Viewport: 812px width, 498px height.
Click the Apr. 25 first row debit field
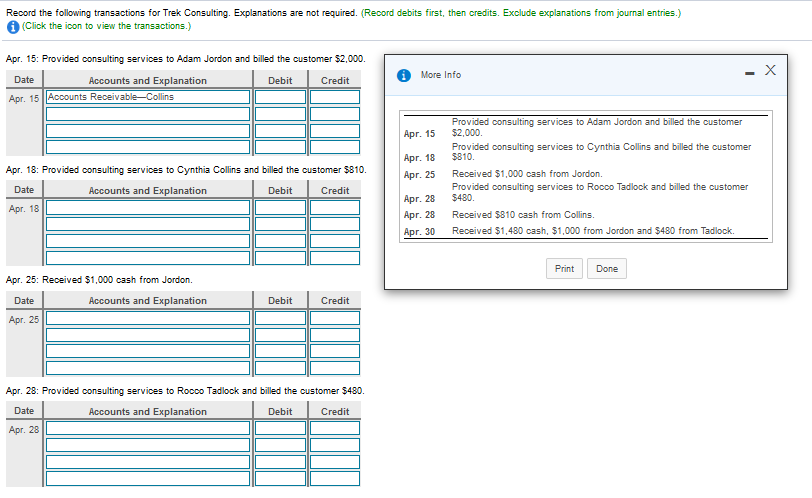pyautogui.click(x=281, y=318)
